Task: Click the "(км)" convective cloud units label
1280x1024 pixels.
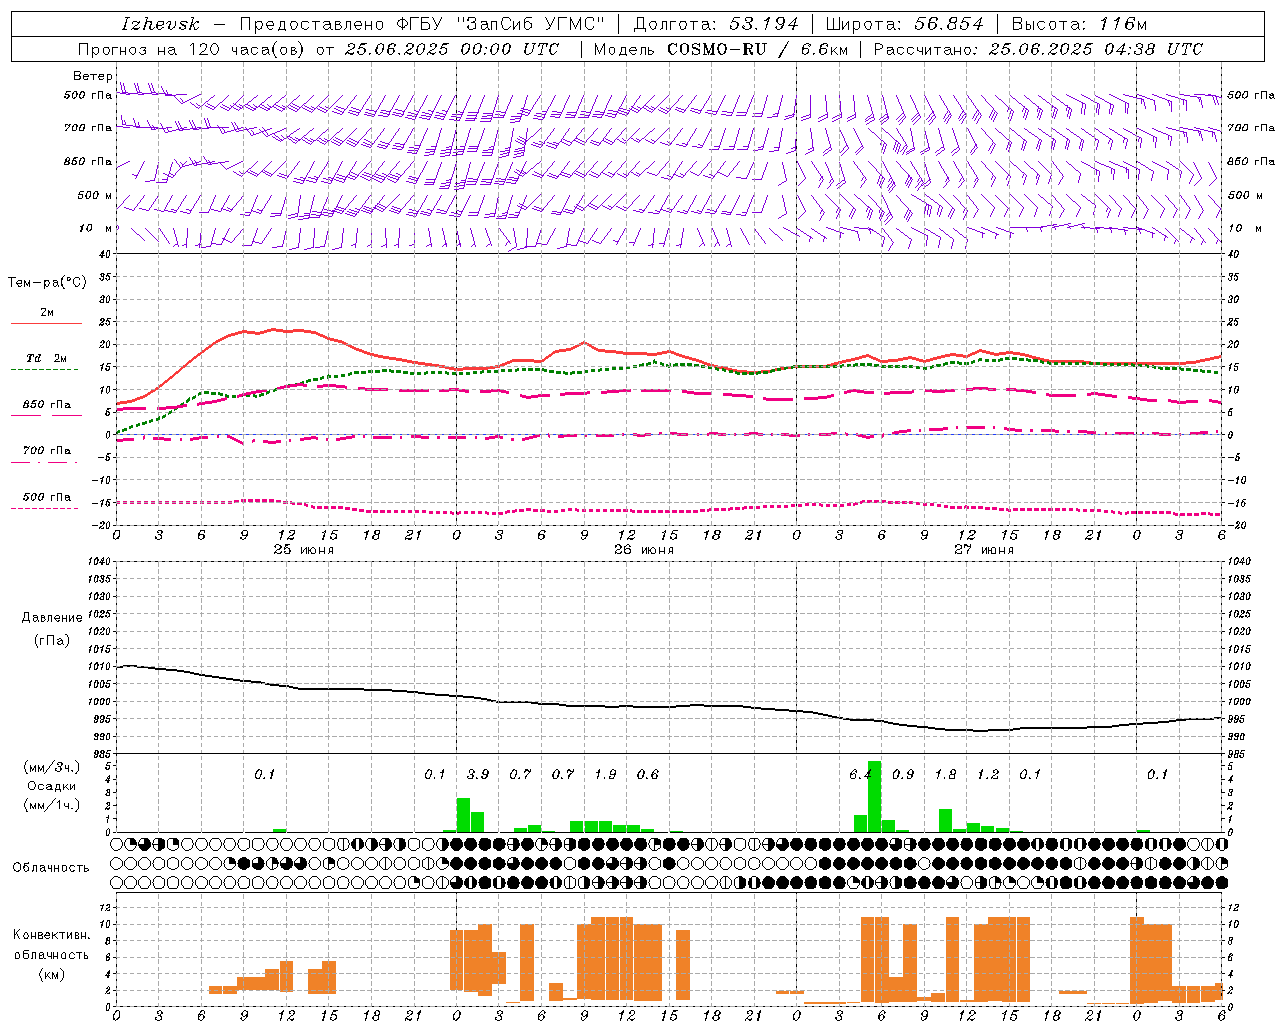Action: (52, 973)
